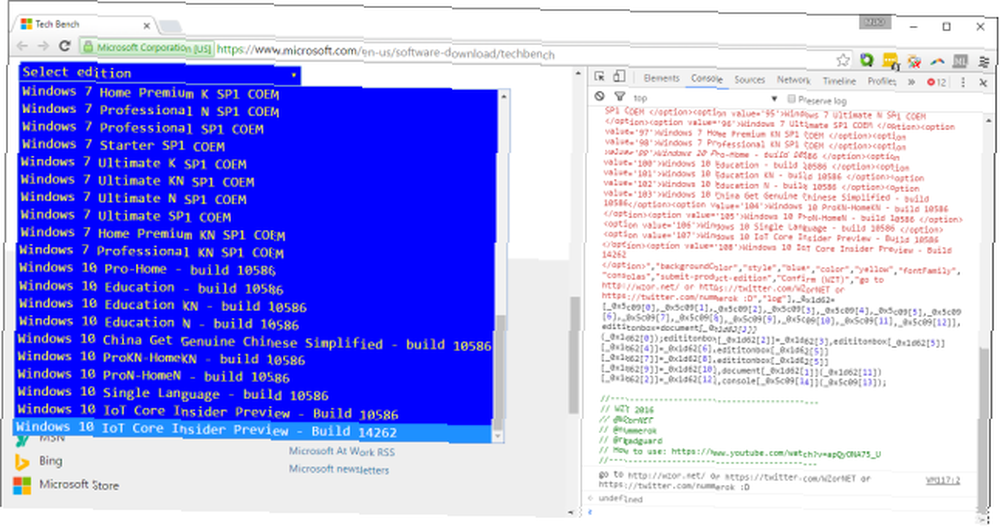1000x527 pixels.
Task: Select Windows 10 China Get Genuine option
Action: click(x=254, y=342)
